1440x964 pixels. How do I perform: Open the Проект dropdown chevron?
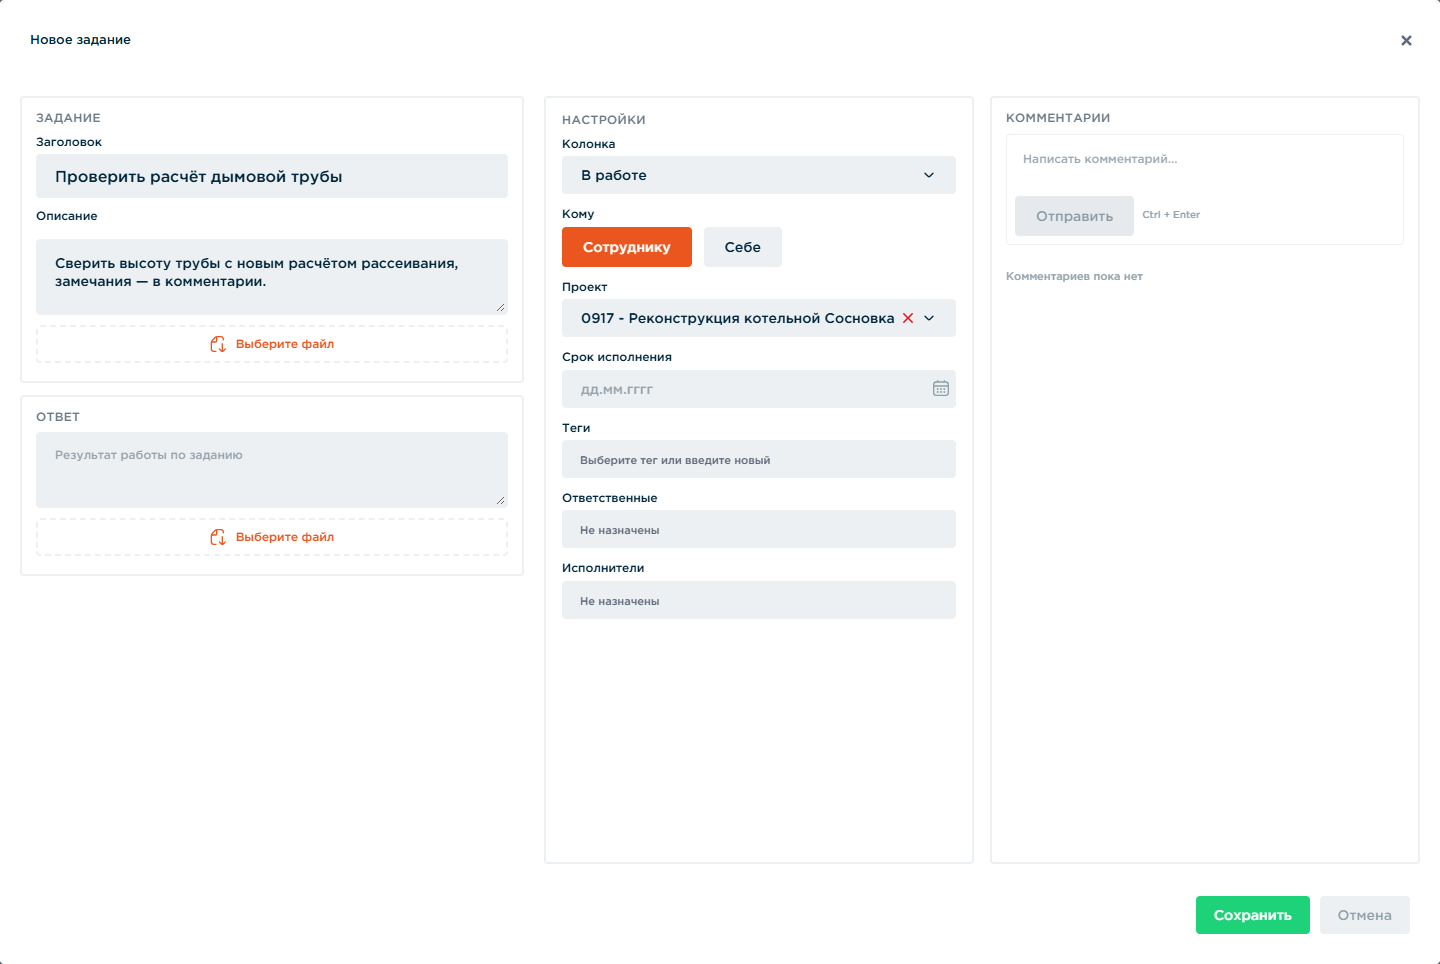click(x=929, y=318)
